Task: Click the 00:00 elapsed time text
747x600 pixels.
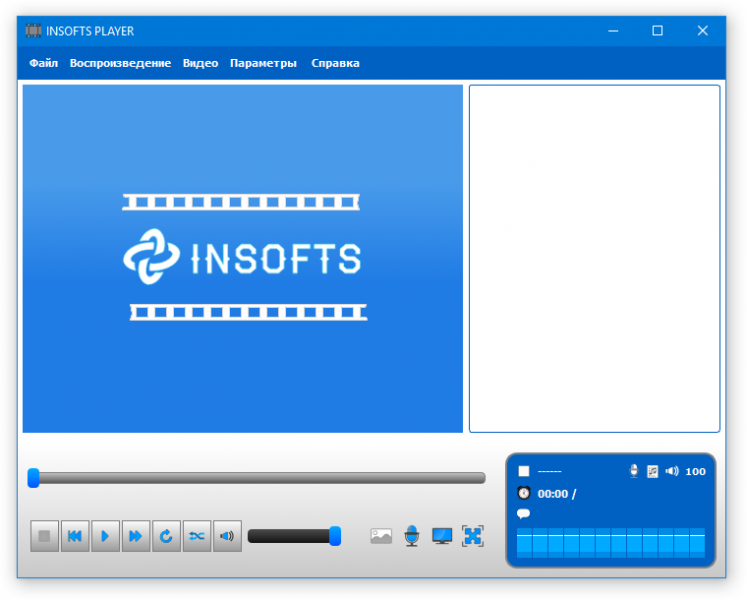Action: point(553,494)
